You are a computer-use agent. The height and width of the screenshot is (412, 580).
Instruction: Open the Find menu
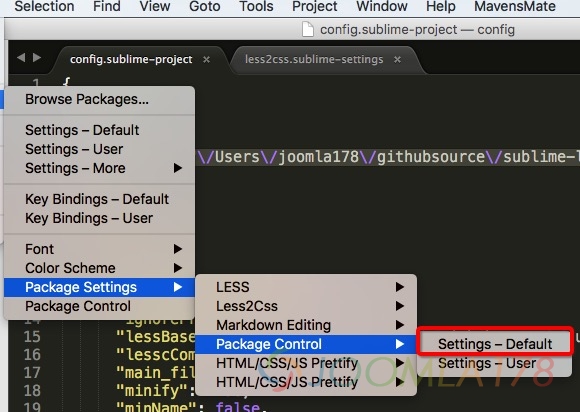(x=107, y=6)
